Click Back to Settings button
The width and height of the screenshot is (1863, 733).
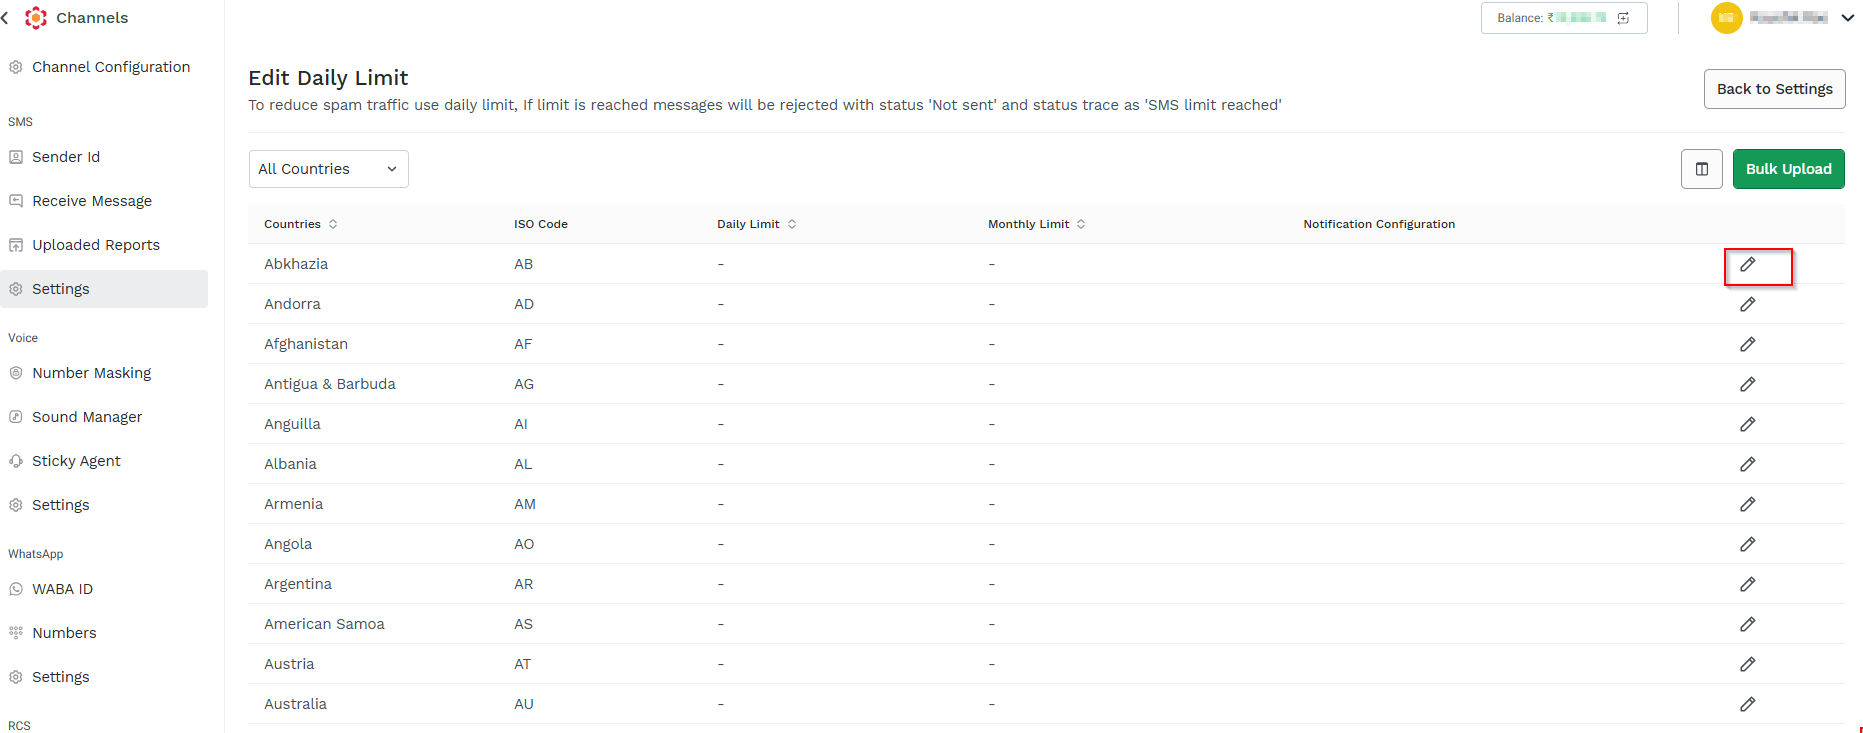[1774, 89]
